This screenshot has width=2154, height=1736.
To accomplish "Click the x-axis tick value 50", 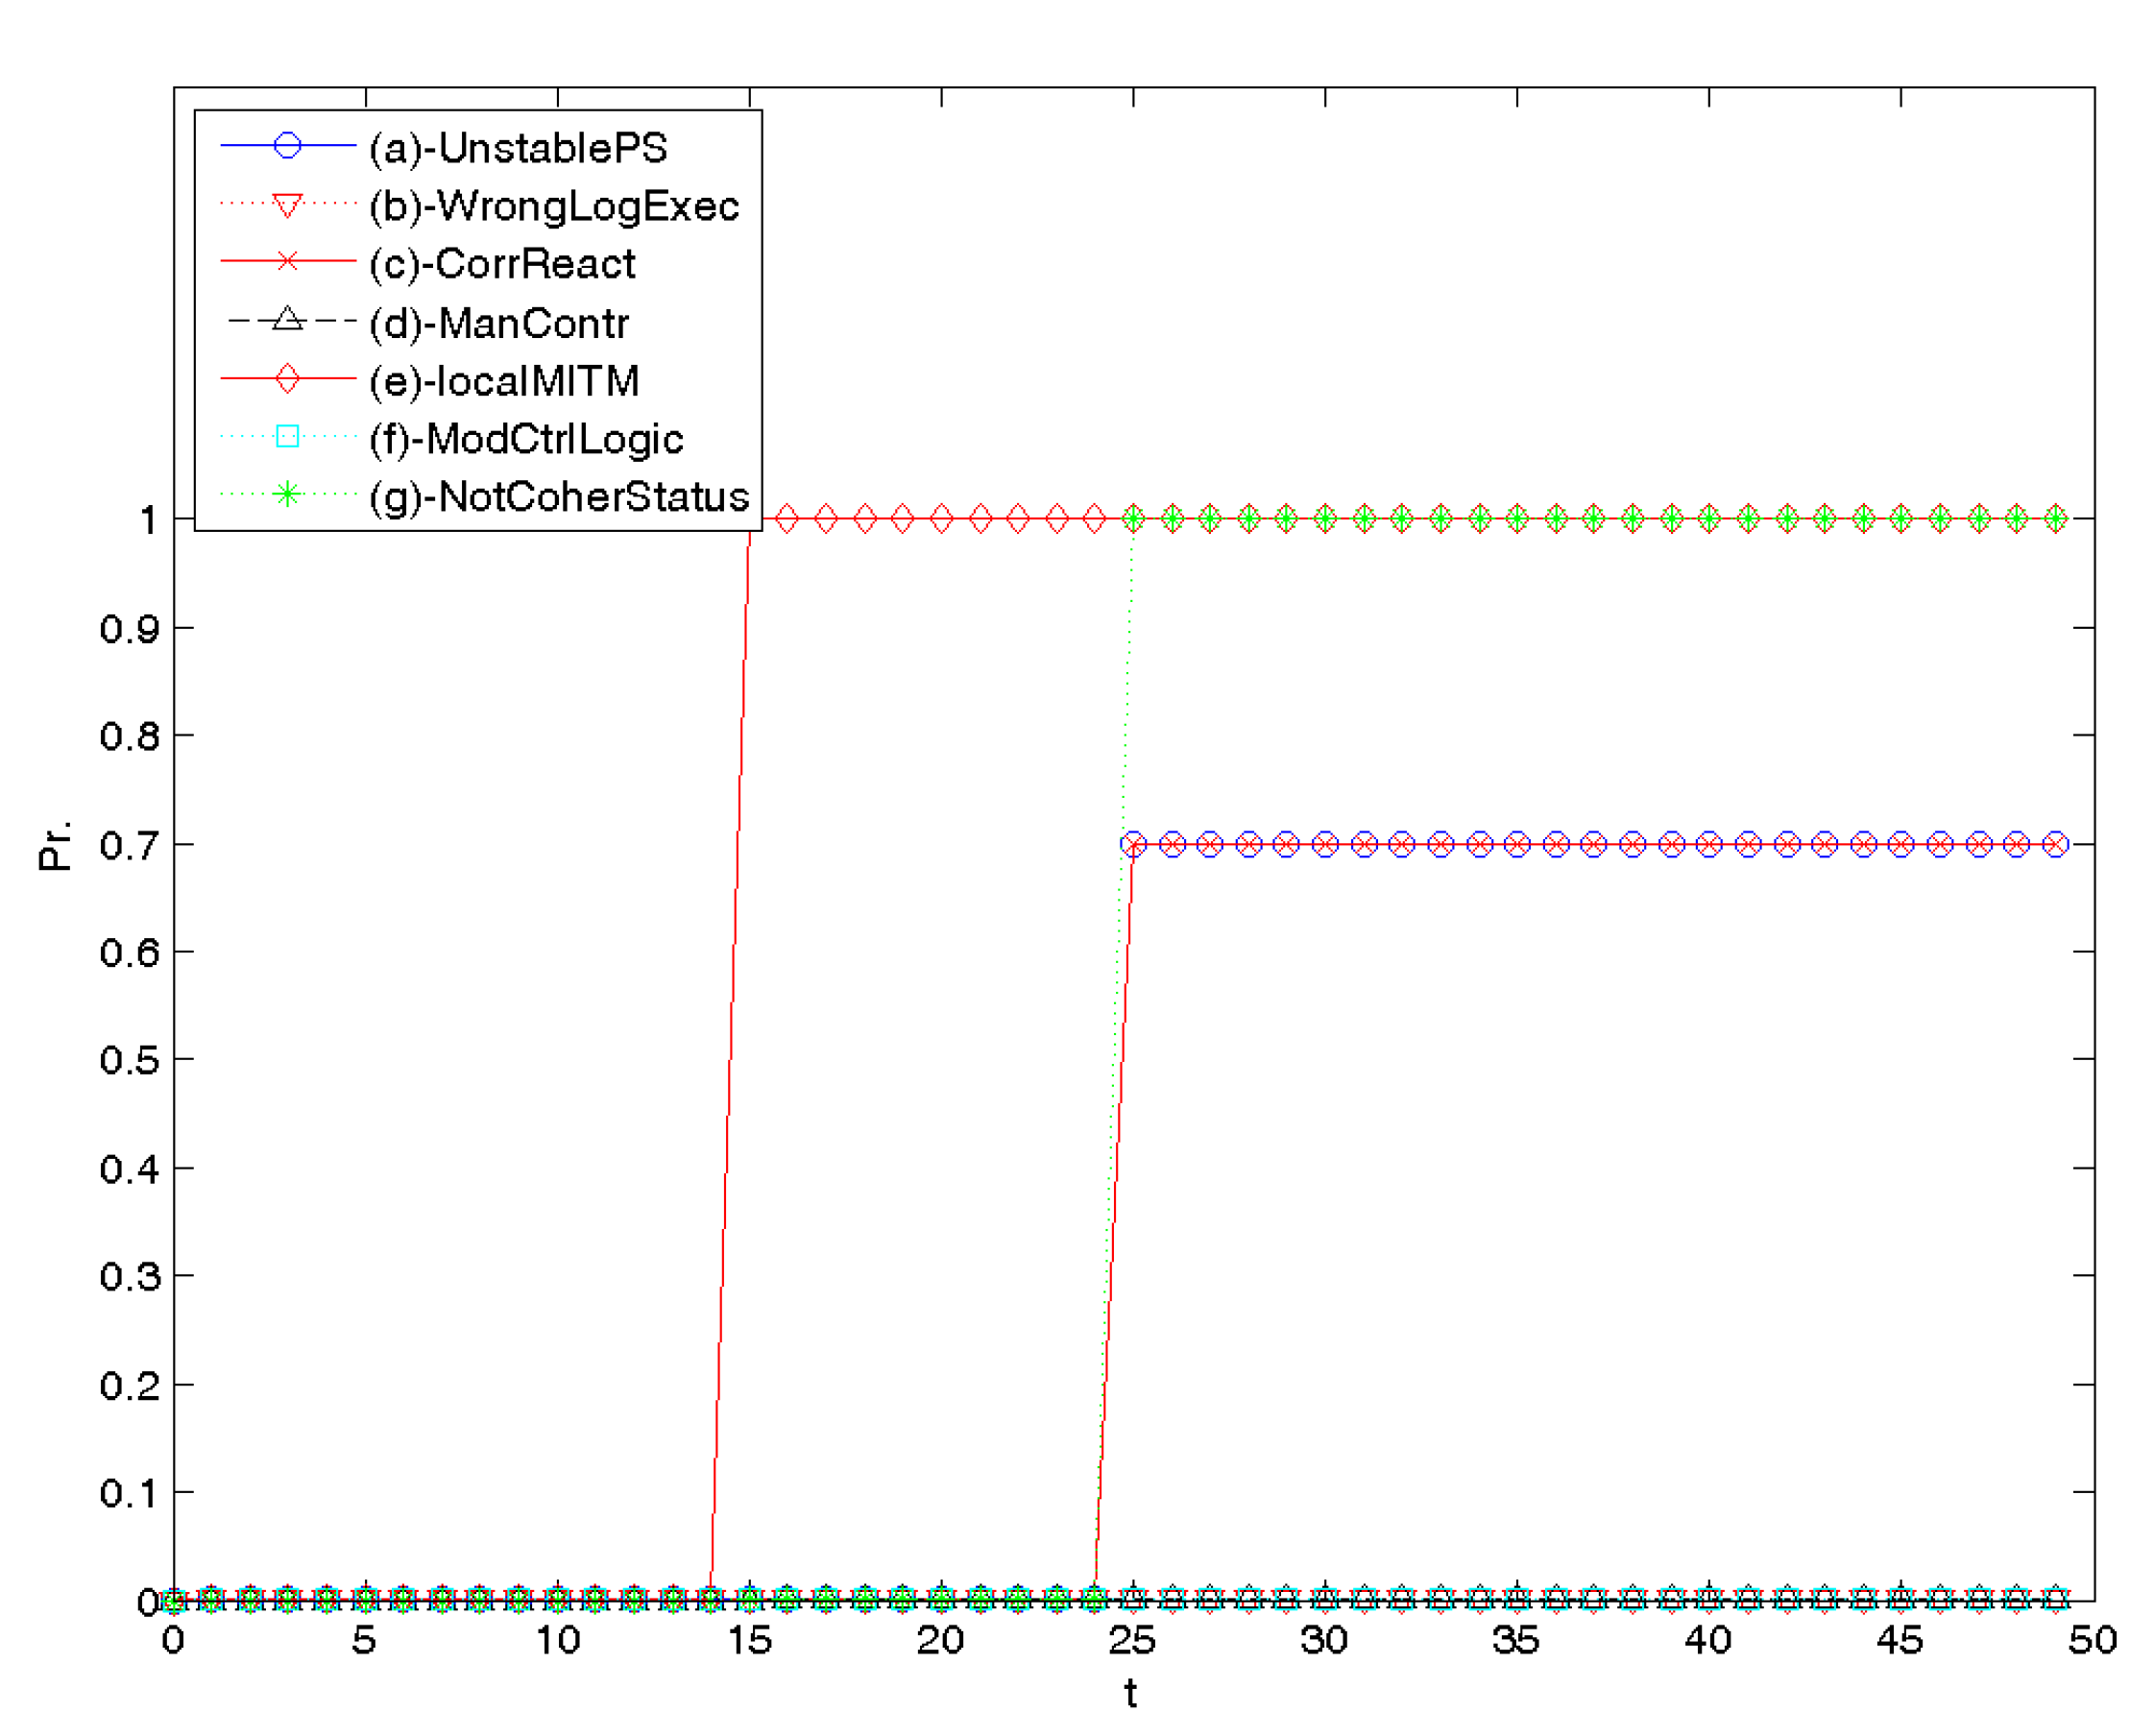I will pos(2092,1641).
